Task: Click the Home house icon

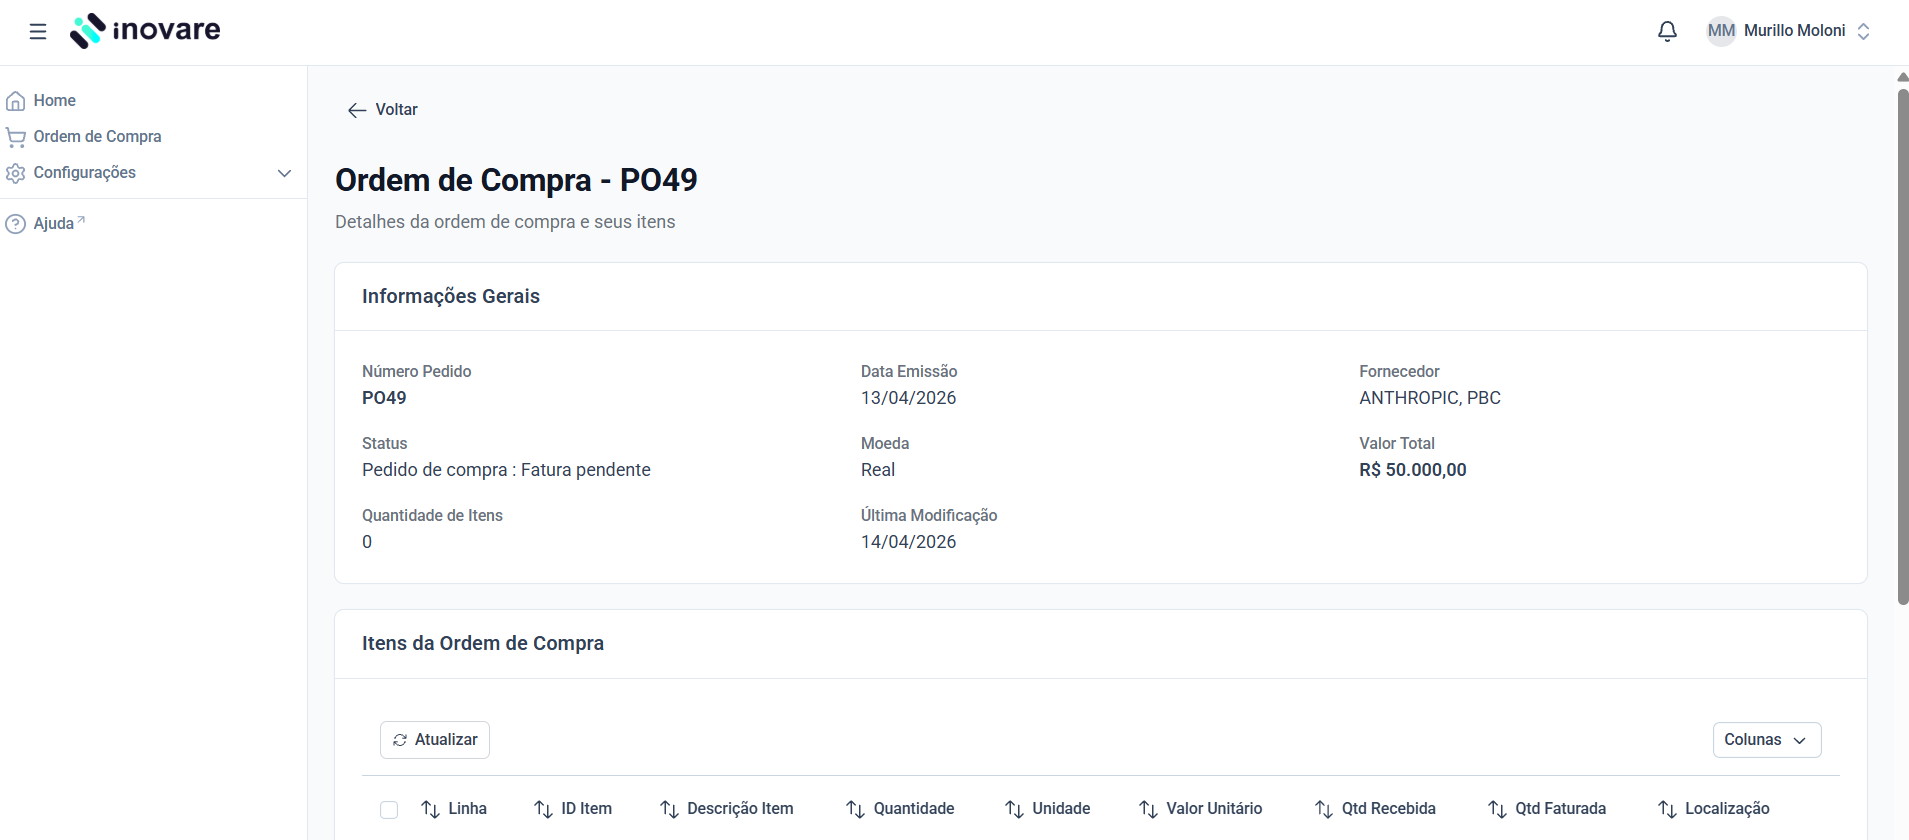Action: [16, 101]
